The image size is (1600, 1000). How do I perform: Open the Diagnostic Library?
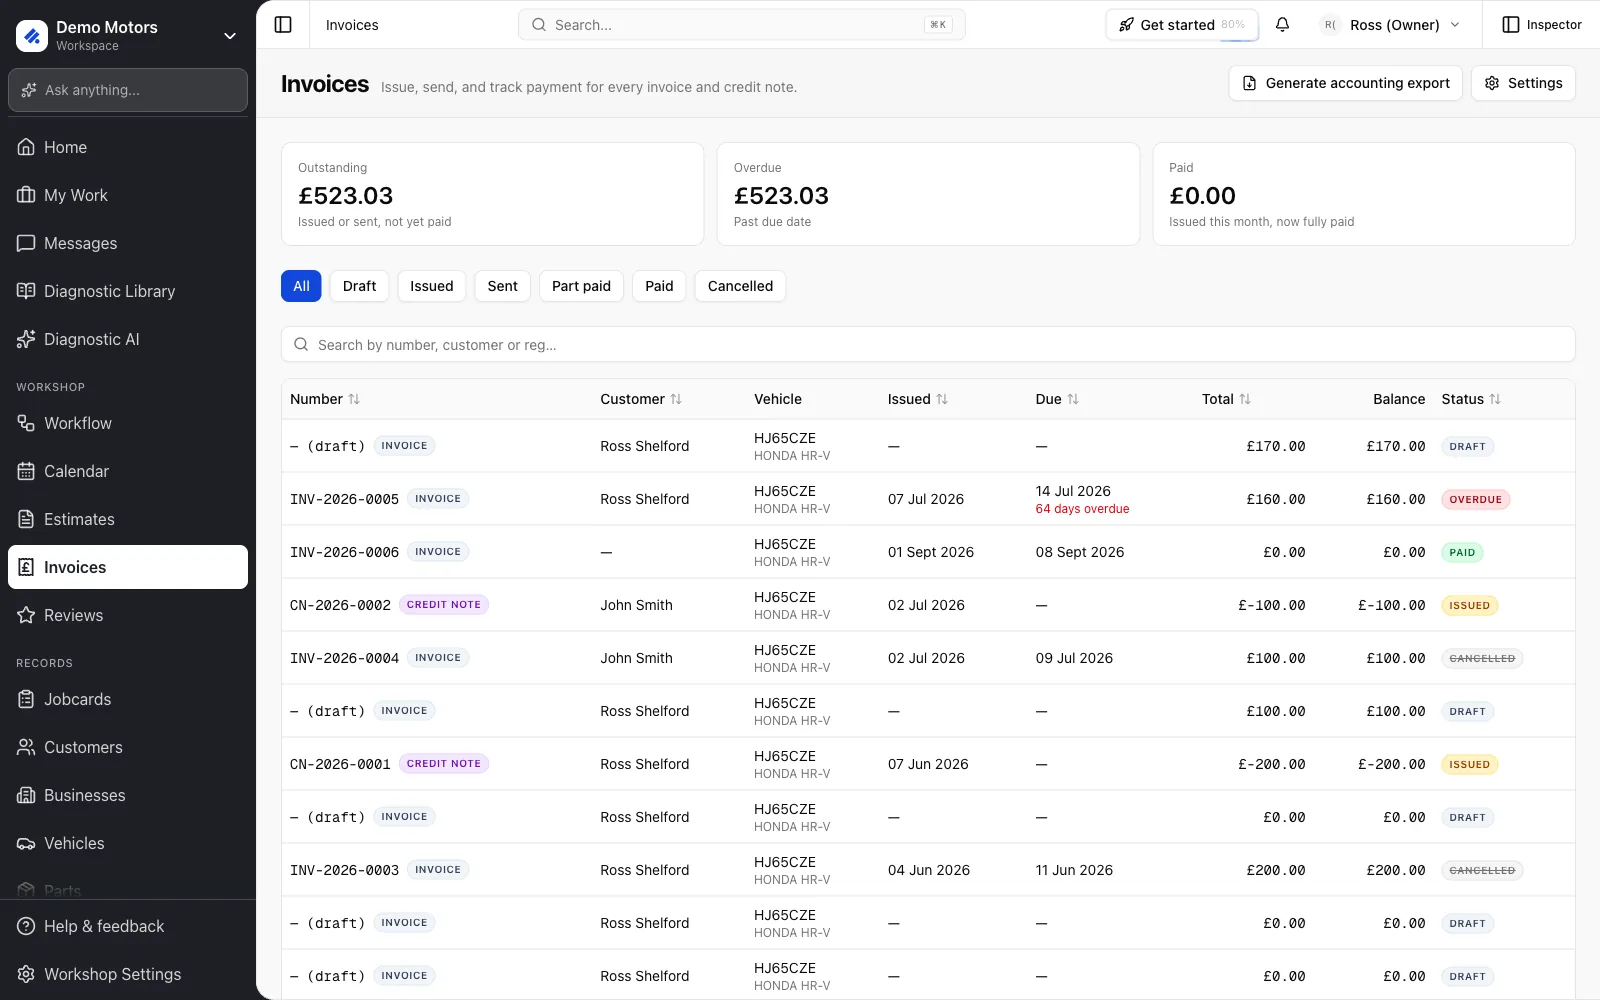[x=128, y=291]
